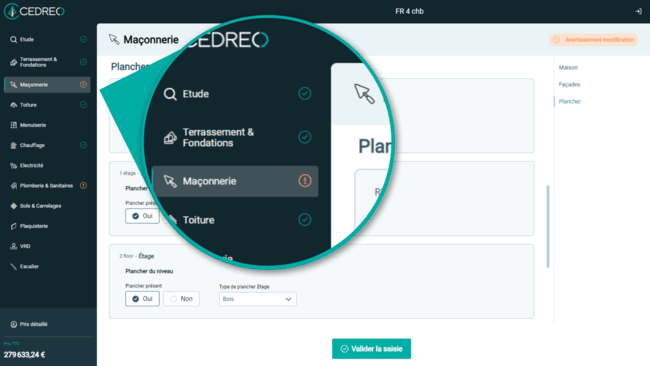Click the Sols & Carrelages diamond icon
650x366 pixels.
coord(14,206)
